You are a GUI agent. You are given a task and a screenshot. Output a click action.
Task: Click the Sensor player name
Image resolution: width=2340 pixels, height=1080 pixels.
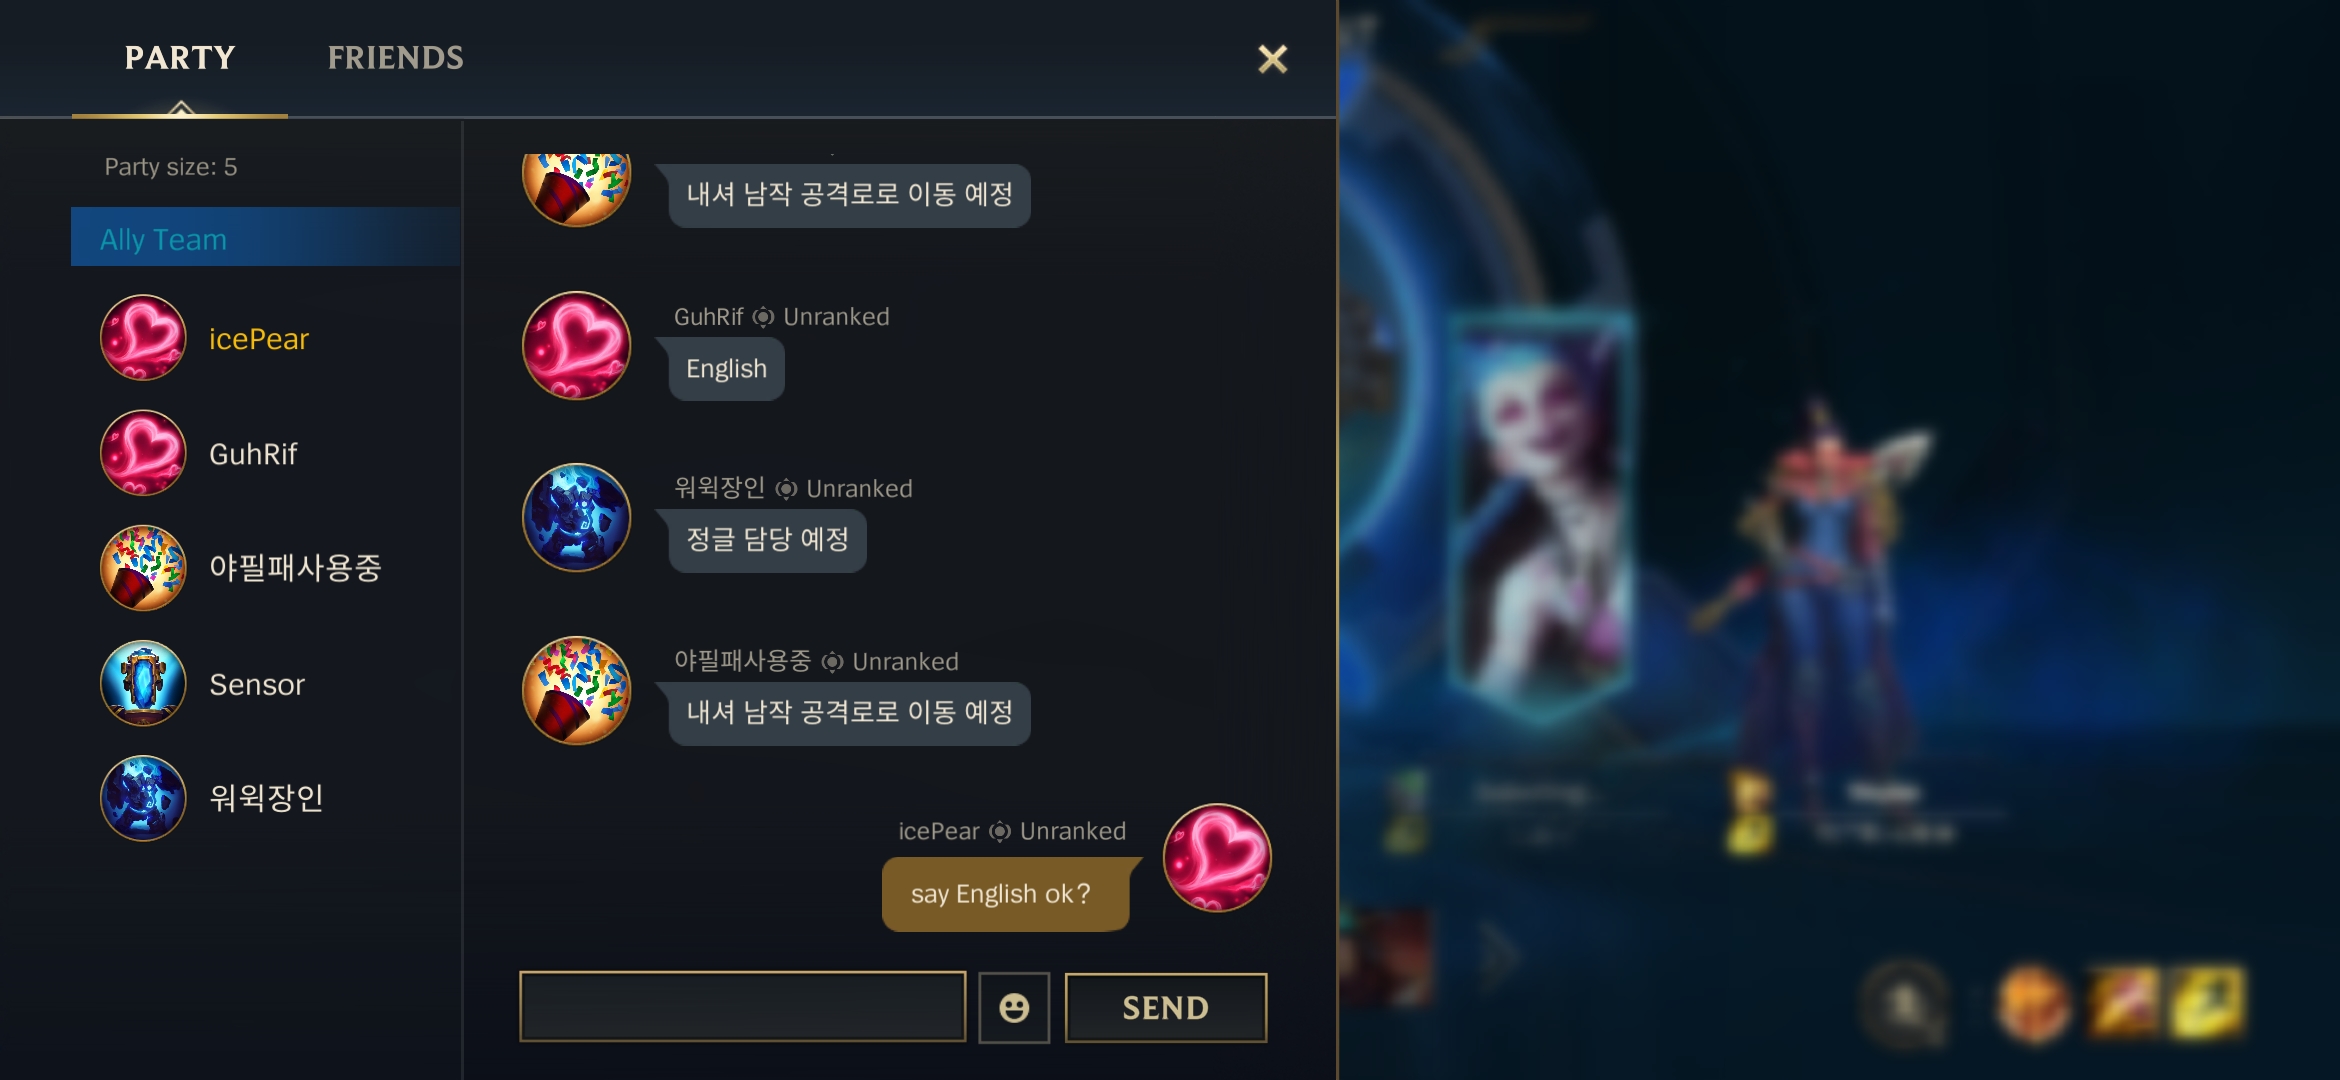point(257,684)
